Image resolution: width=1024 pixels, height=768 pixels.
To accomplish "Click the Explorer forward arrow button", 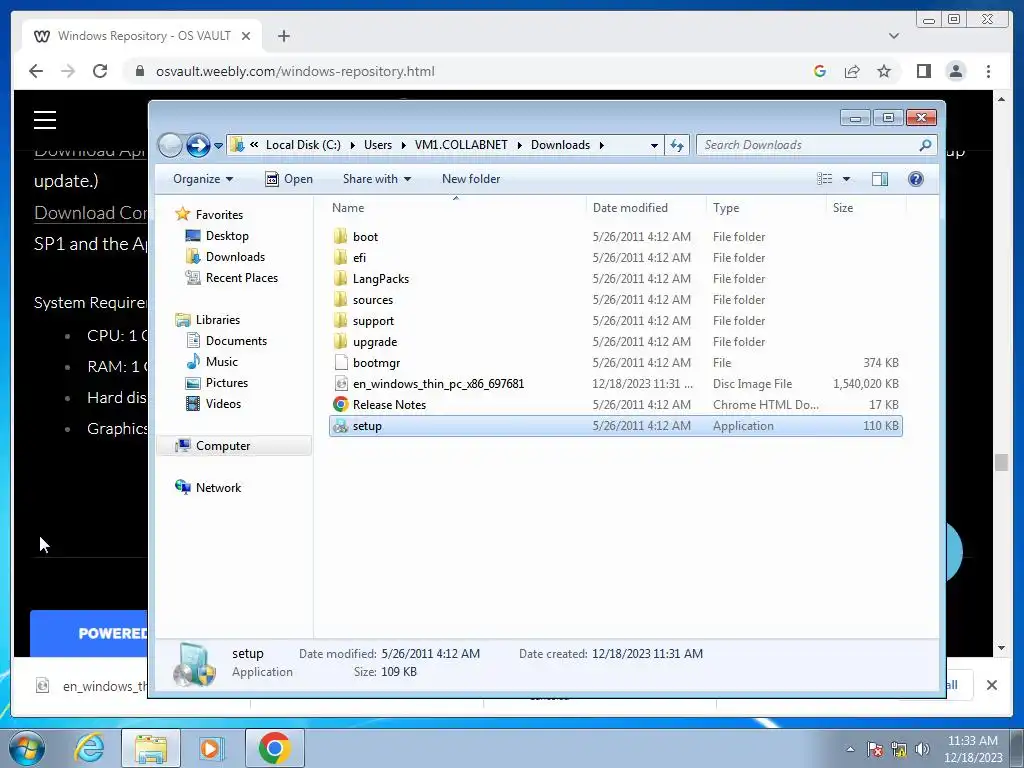I will [x=198, y=145].
